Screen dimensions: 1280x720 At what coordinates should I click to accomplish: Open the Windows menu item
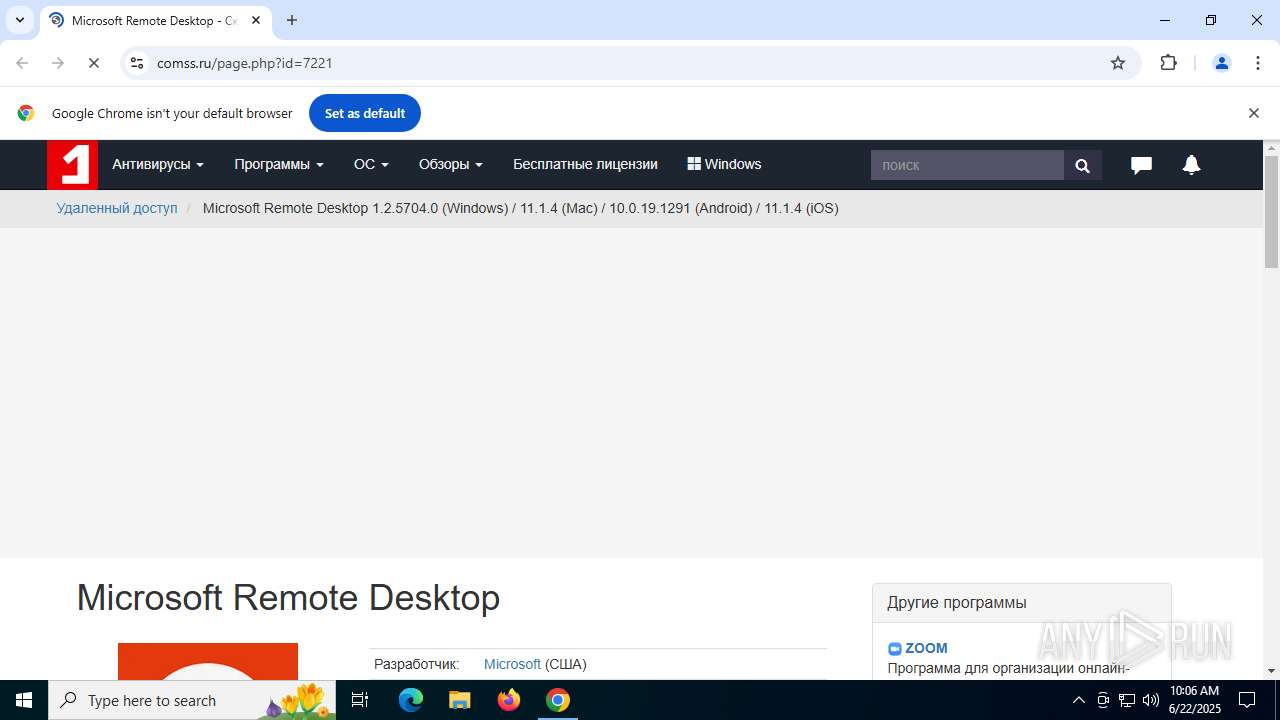[x=724, y=164]
